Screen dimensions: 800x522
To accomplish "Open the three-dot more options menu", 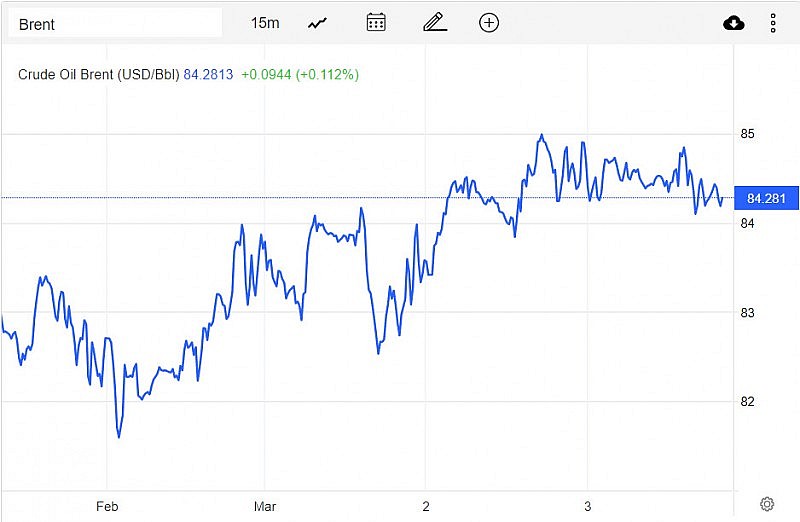I will coord(773,23).
